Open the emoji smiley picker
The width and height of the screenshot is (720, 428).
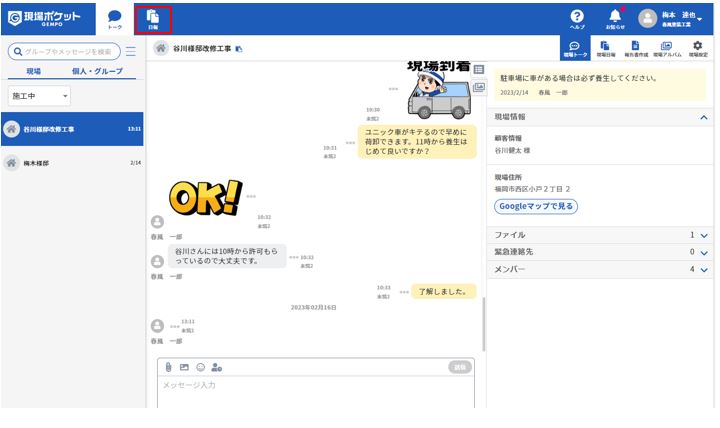[201, 367]
